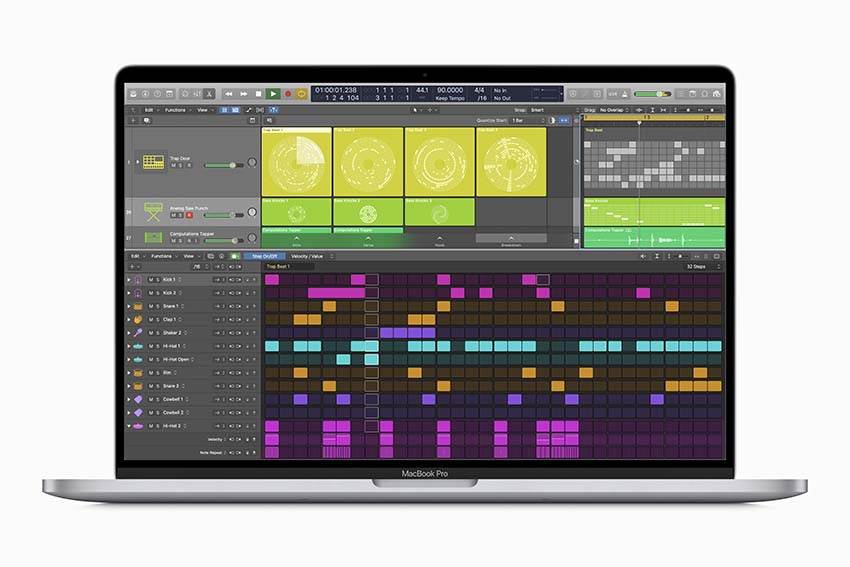850x567 pixels.
Task: Solo the Kick 2 row
Action: pyautogui.click(x=158, y=293)
